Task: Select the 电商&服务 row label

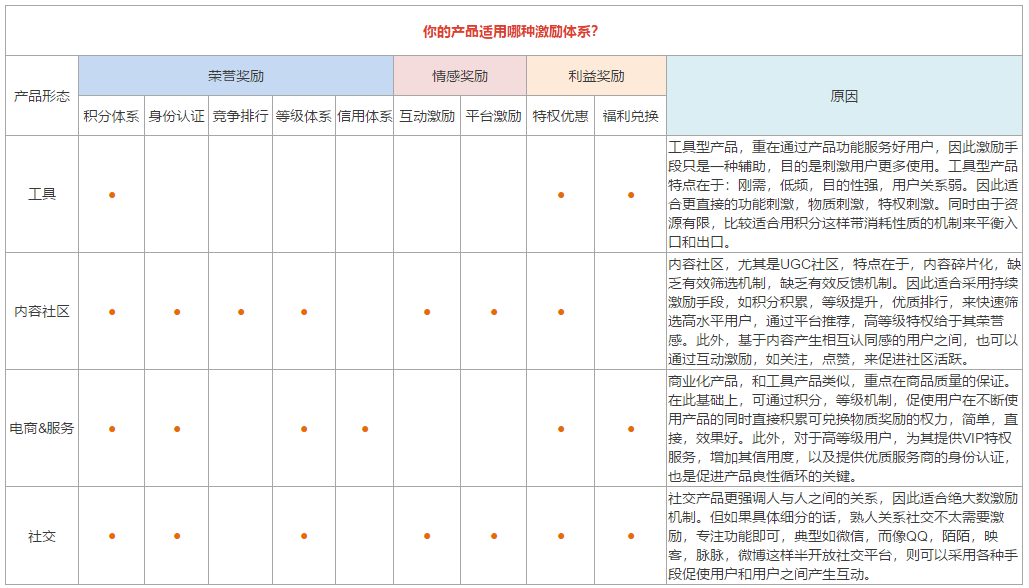Action: (42, 429)
